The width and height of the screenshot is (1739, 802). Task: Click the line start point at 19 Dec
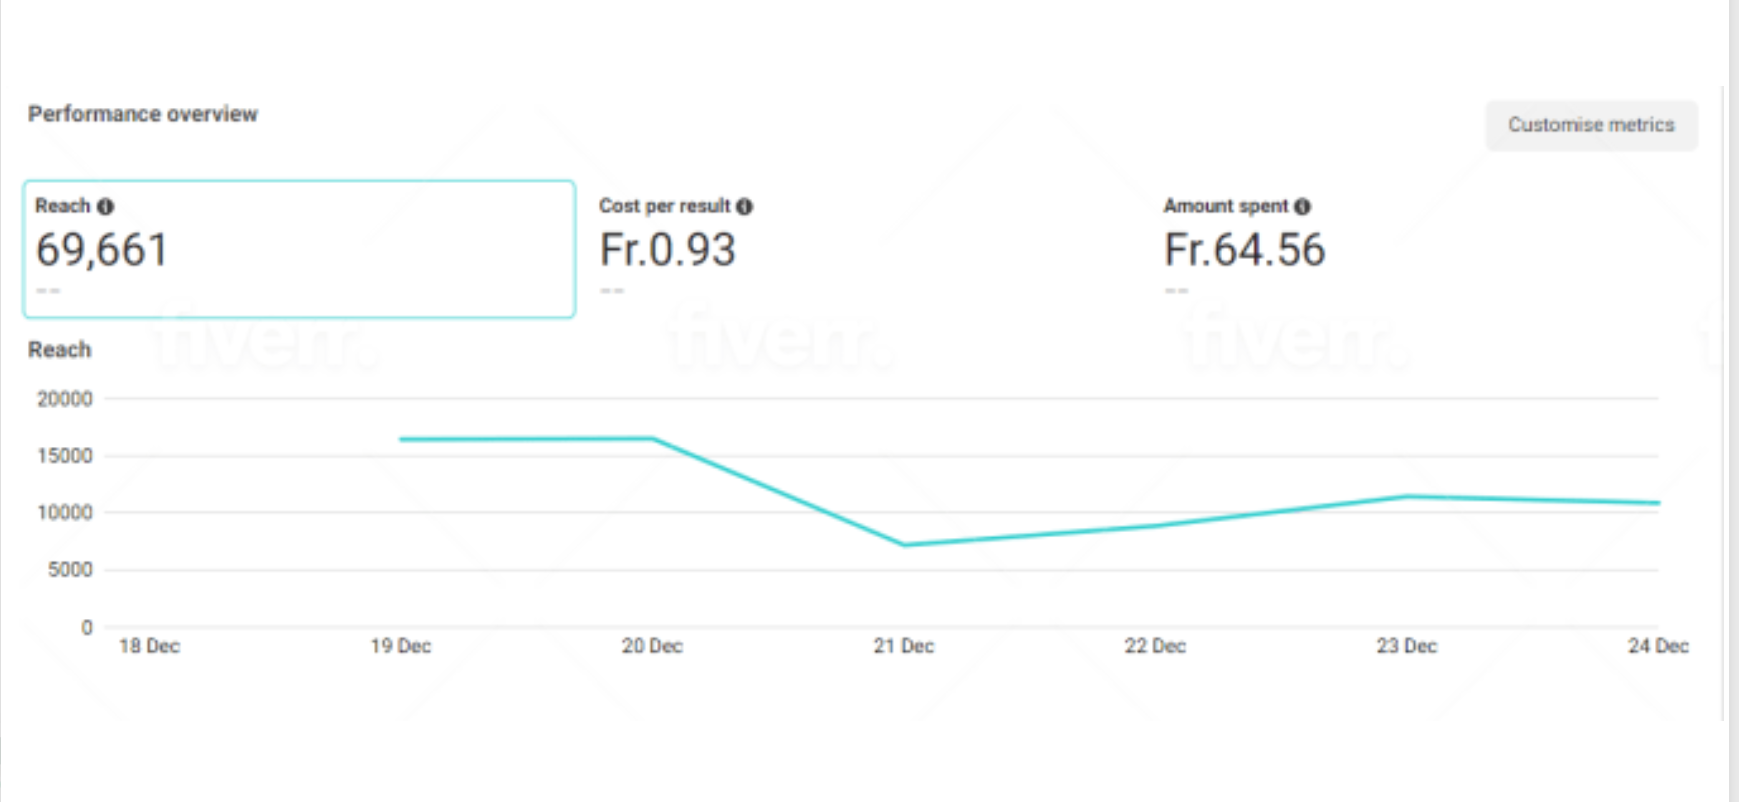[x=401, y=439]
